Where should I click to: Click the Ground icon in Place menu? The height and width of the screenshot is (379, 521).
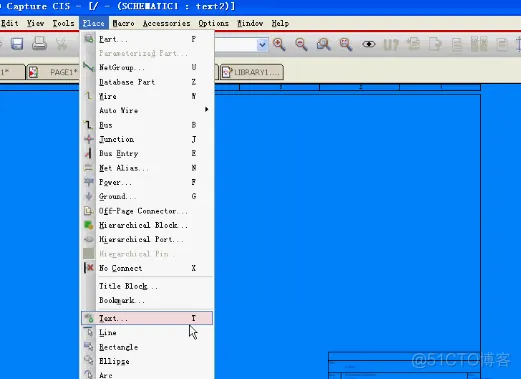pos(89,196)
